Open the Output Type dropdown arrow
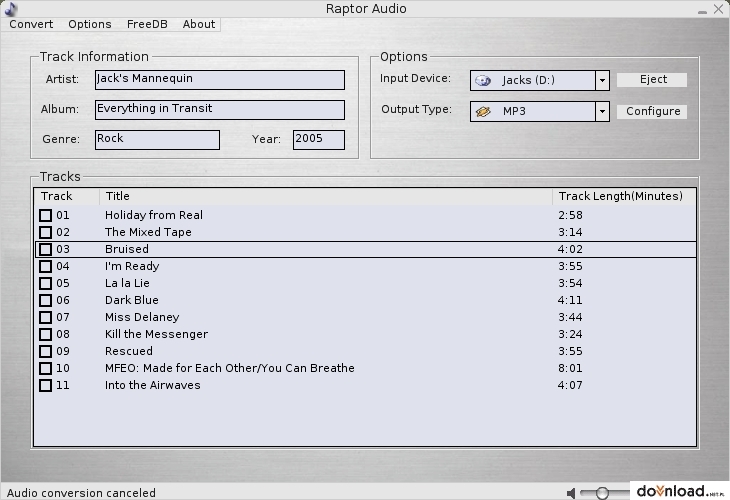Viewport: 730px width, 500px height. pyautogui.click(x=602, y=112)
